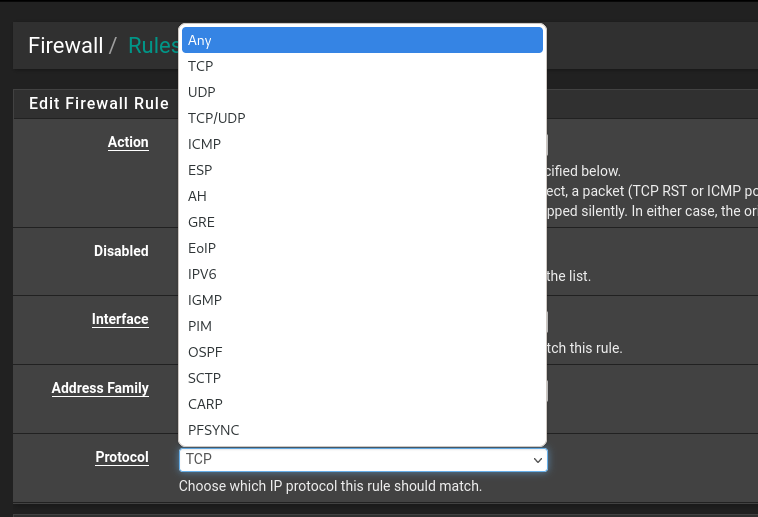The height and width of the screenshot is (517, 758).
Task: Select UDP in the dropdown list
Action: pyautogui.click(x=362, y=92)
